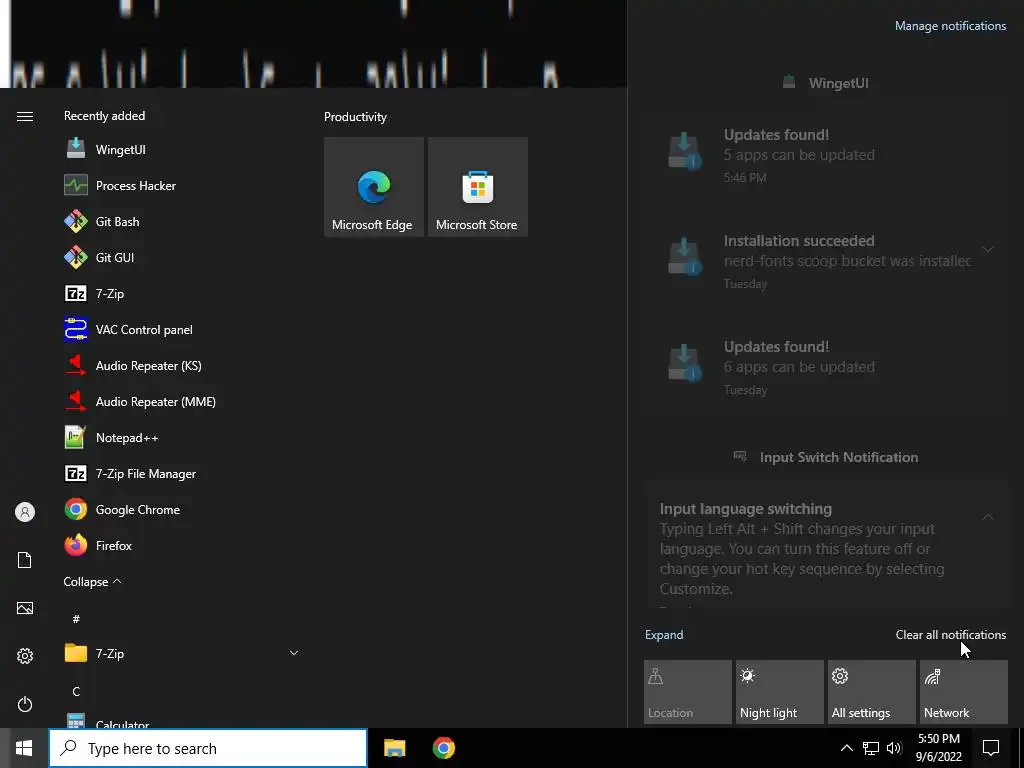Open user account icon in Start sidebar

(25, 512)
